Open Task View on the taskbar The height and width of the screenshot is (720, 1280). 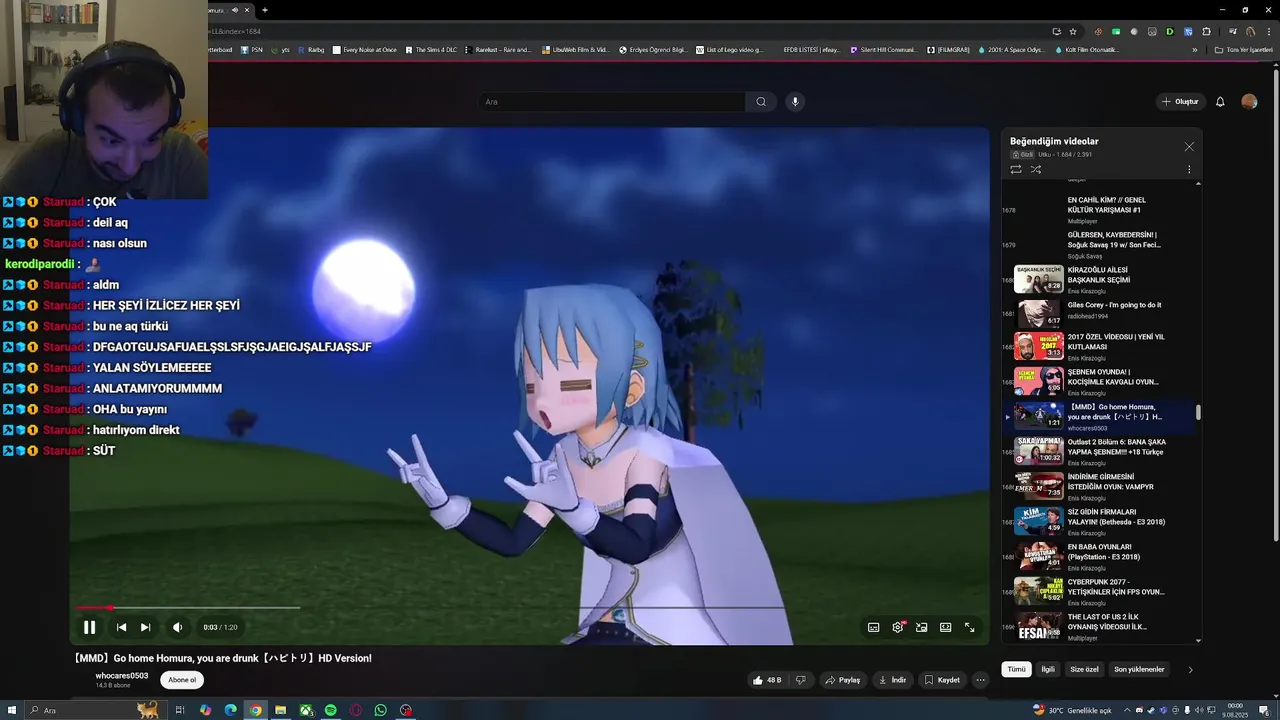tap(180, 710)
